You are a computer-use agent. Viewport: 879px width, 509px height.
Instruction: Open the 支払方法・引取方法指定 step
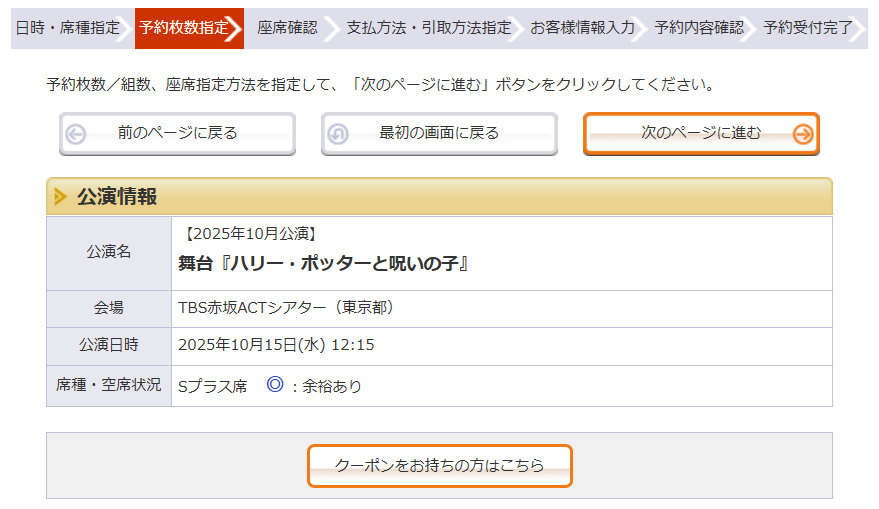(428, 28)
